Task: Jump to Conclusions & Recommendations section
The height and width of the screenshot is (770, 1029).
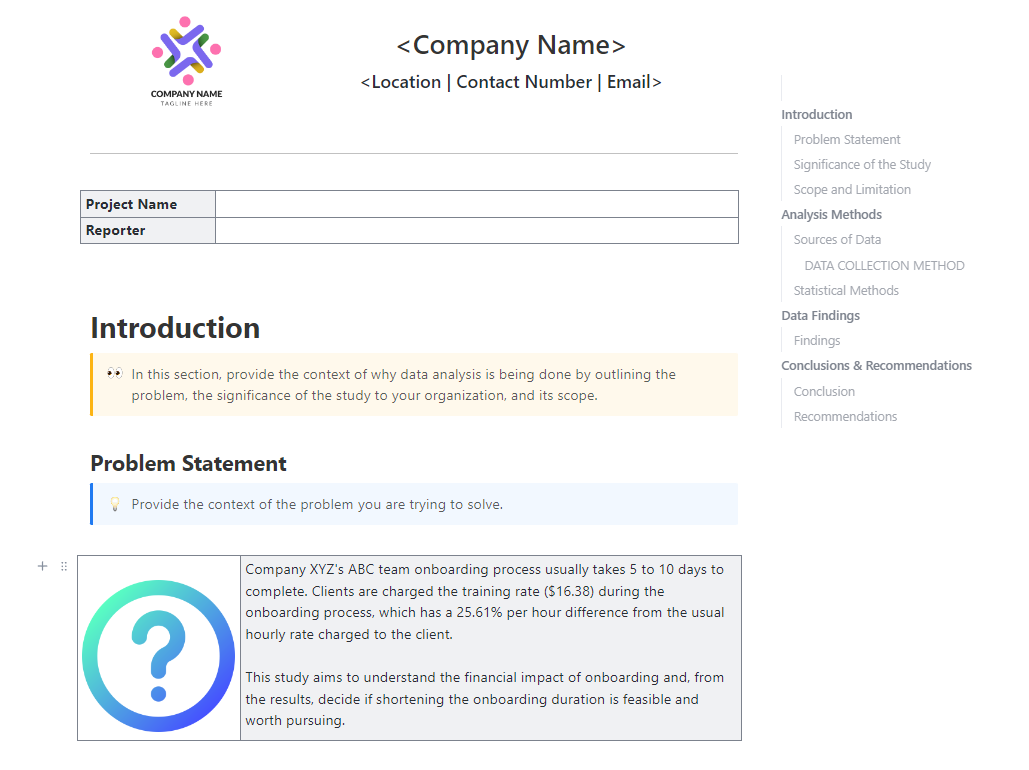Action: point(877,365)
